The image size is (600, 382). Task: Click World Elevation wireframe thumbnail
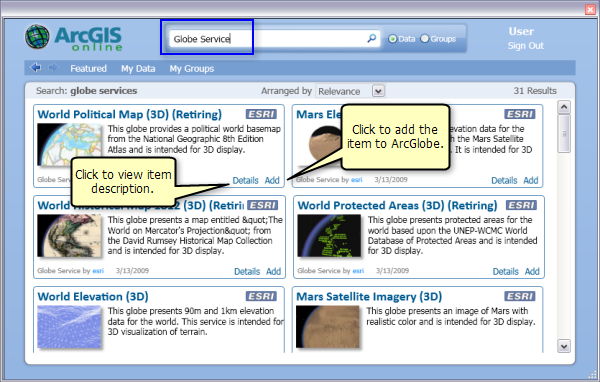pyautogui.click(x=70, y=326)
